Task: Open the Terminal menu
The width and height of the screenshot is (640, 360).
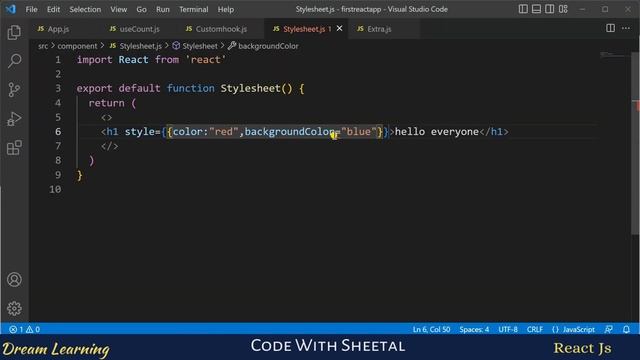Action: (x=193, y=9)
